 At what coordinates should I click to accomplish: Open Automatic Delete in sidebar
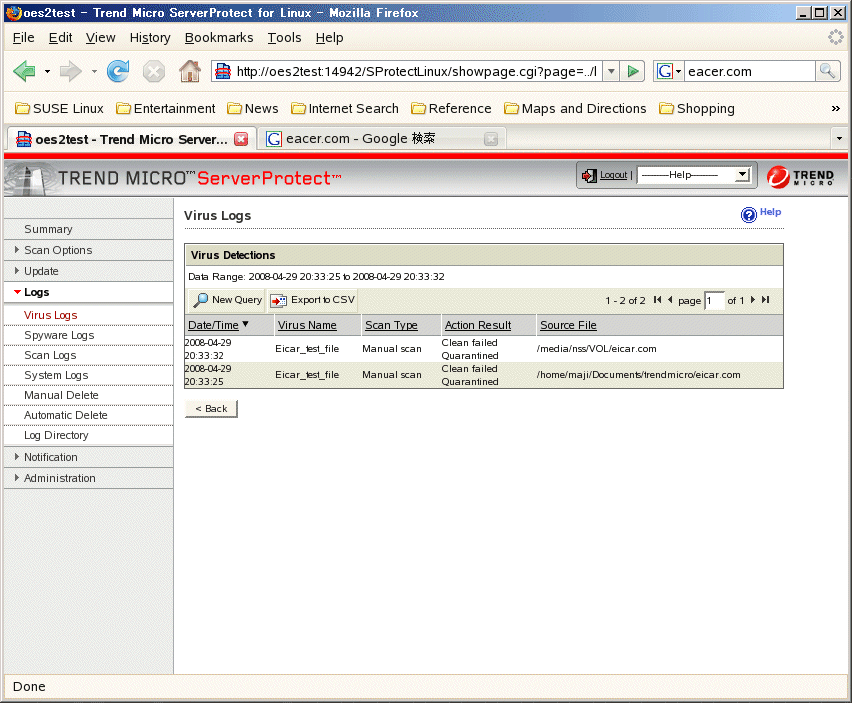[66, 415]
